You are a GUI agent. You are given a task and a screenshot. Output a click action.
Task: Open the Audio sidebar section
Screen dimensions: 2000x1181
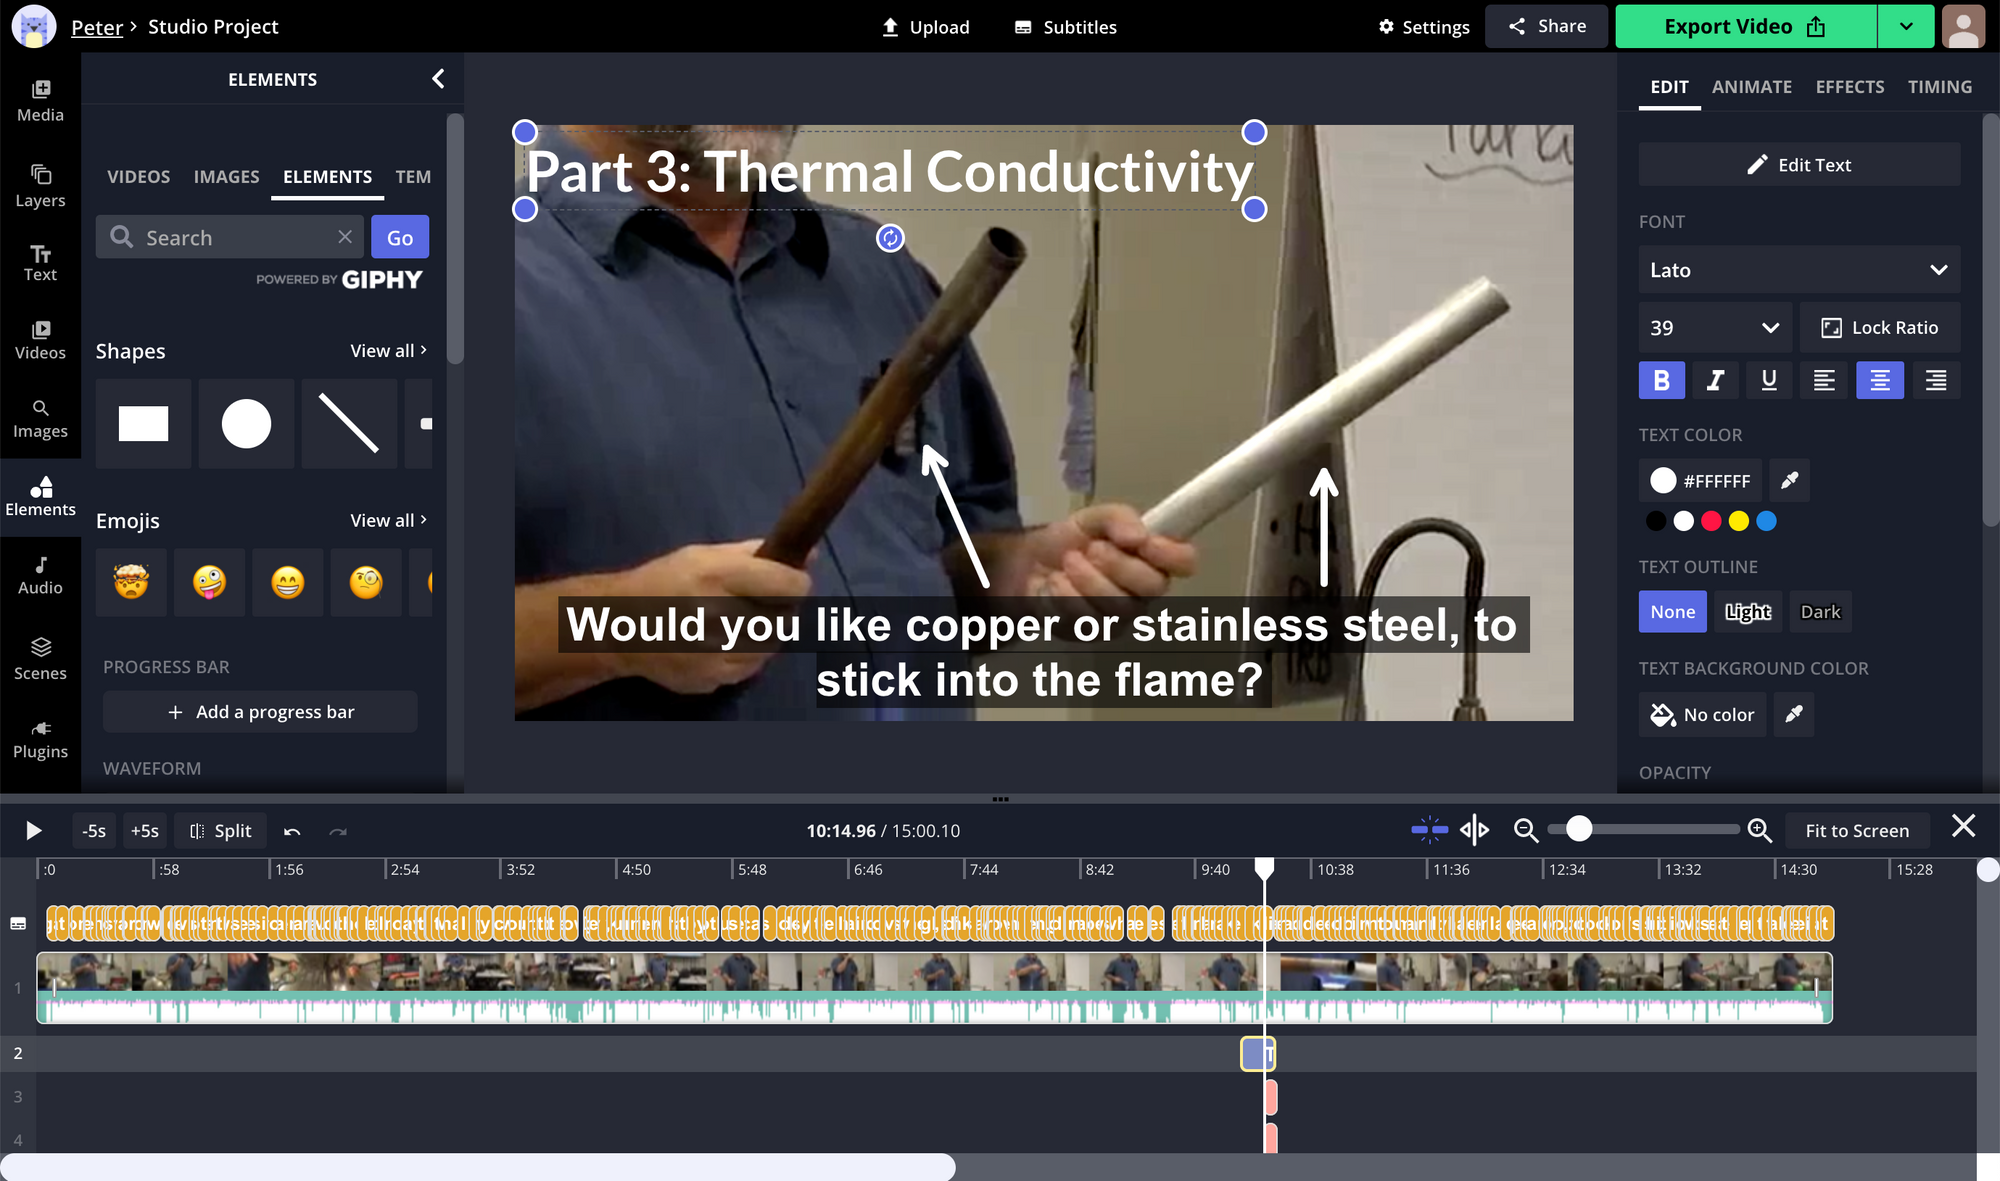[40, 575]
